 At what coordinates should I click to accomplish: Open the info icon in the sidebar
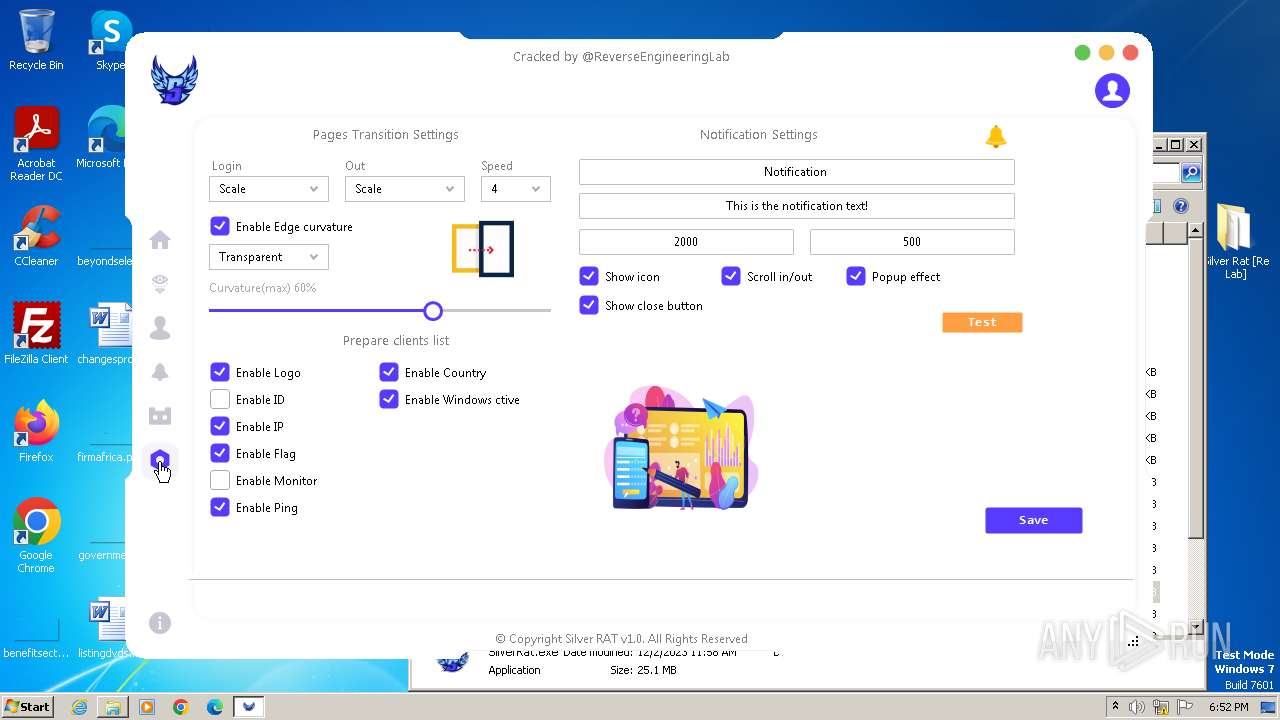pos(160,623)
